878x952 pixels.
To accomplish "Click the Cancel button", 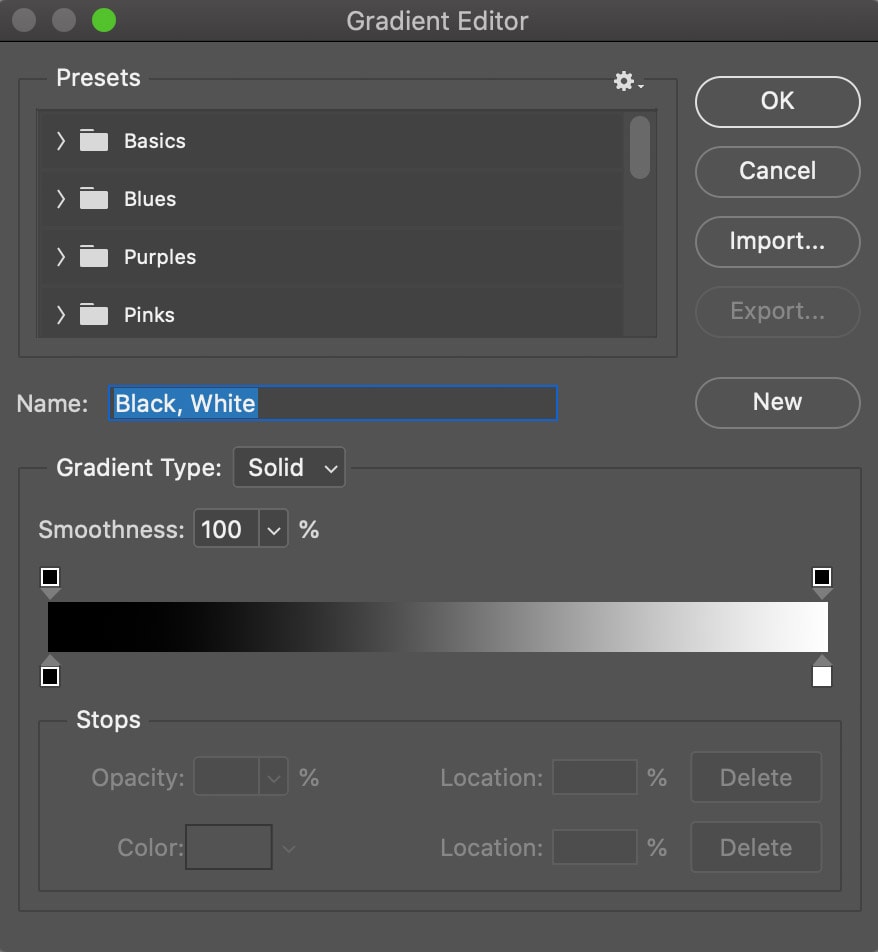I will (x=777, y=171).
